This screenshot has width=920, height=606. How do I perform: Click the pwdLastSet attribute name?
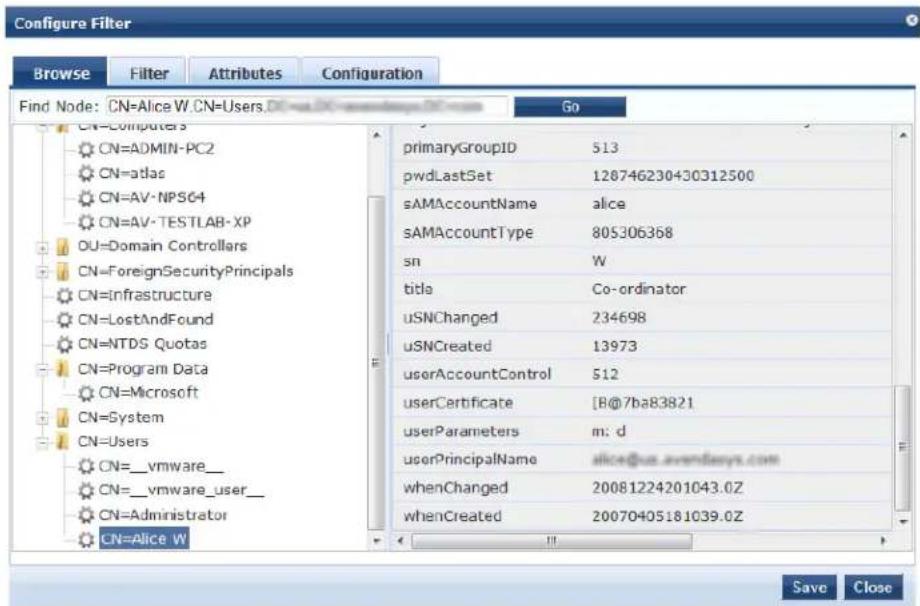point(447,176)
